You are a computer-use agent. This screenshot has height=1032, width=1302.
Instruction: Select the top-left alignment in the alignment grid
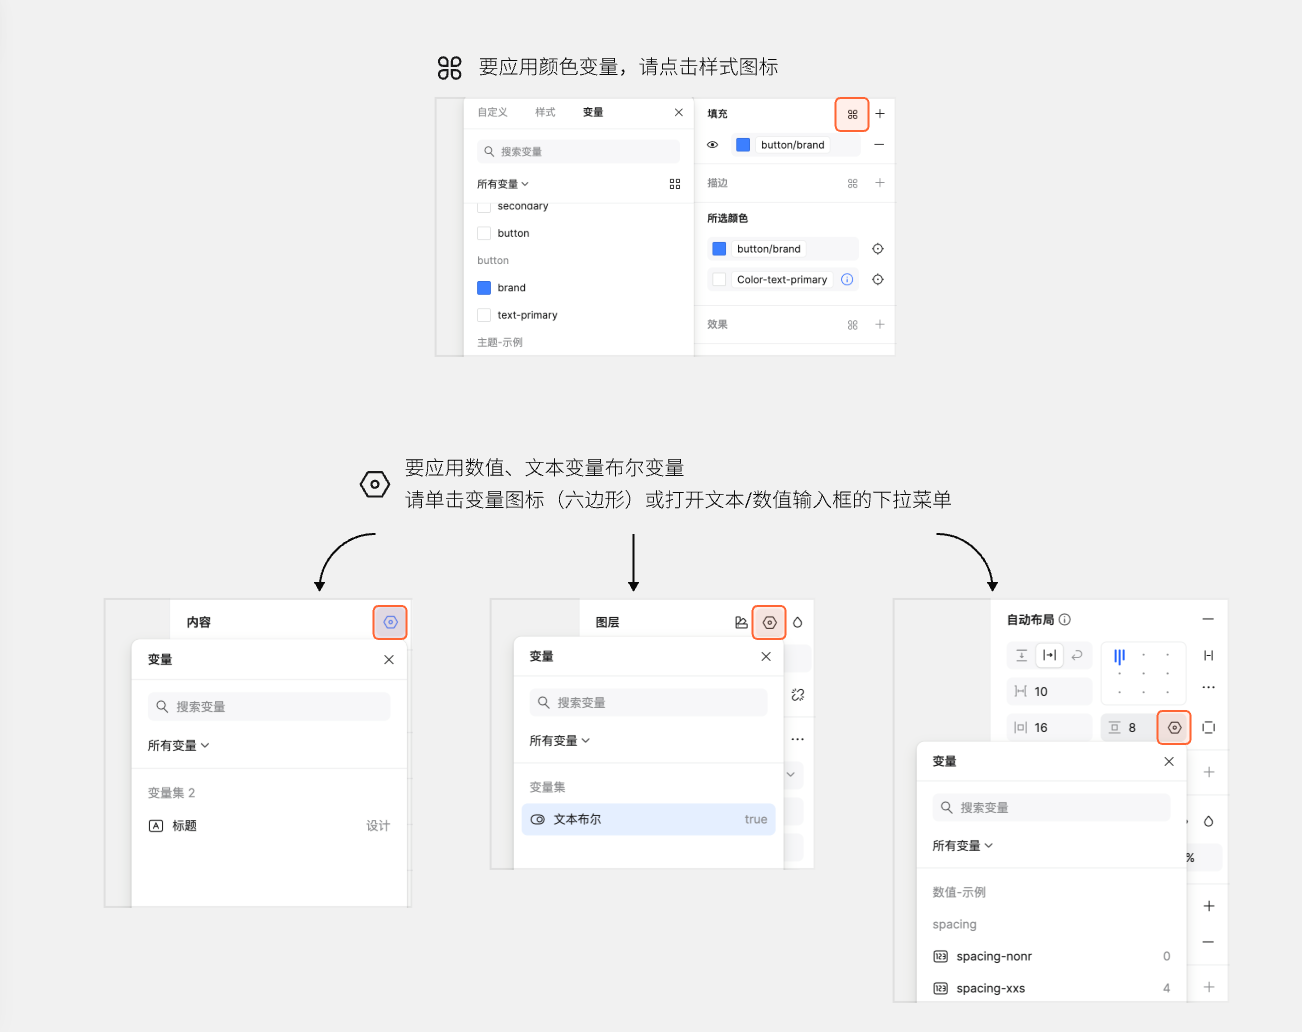pyautogui.click(x=1120, y=656)
